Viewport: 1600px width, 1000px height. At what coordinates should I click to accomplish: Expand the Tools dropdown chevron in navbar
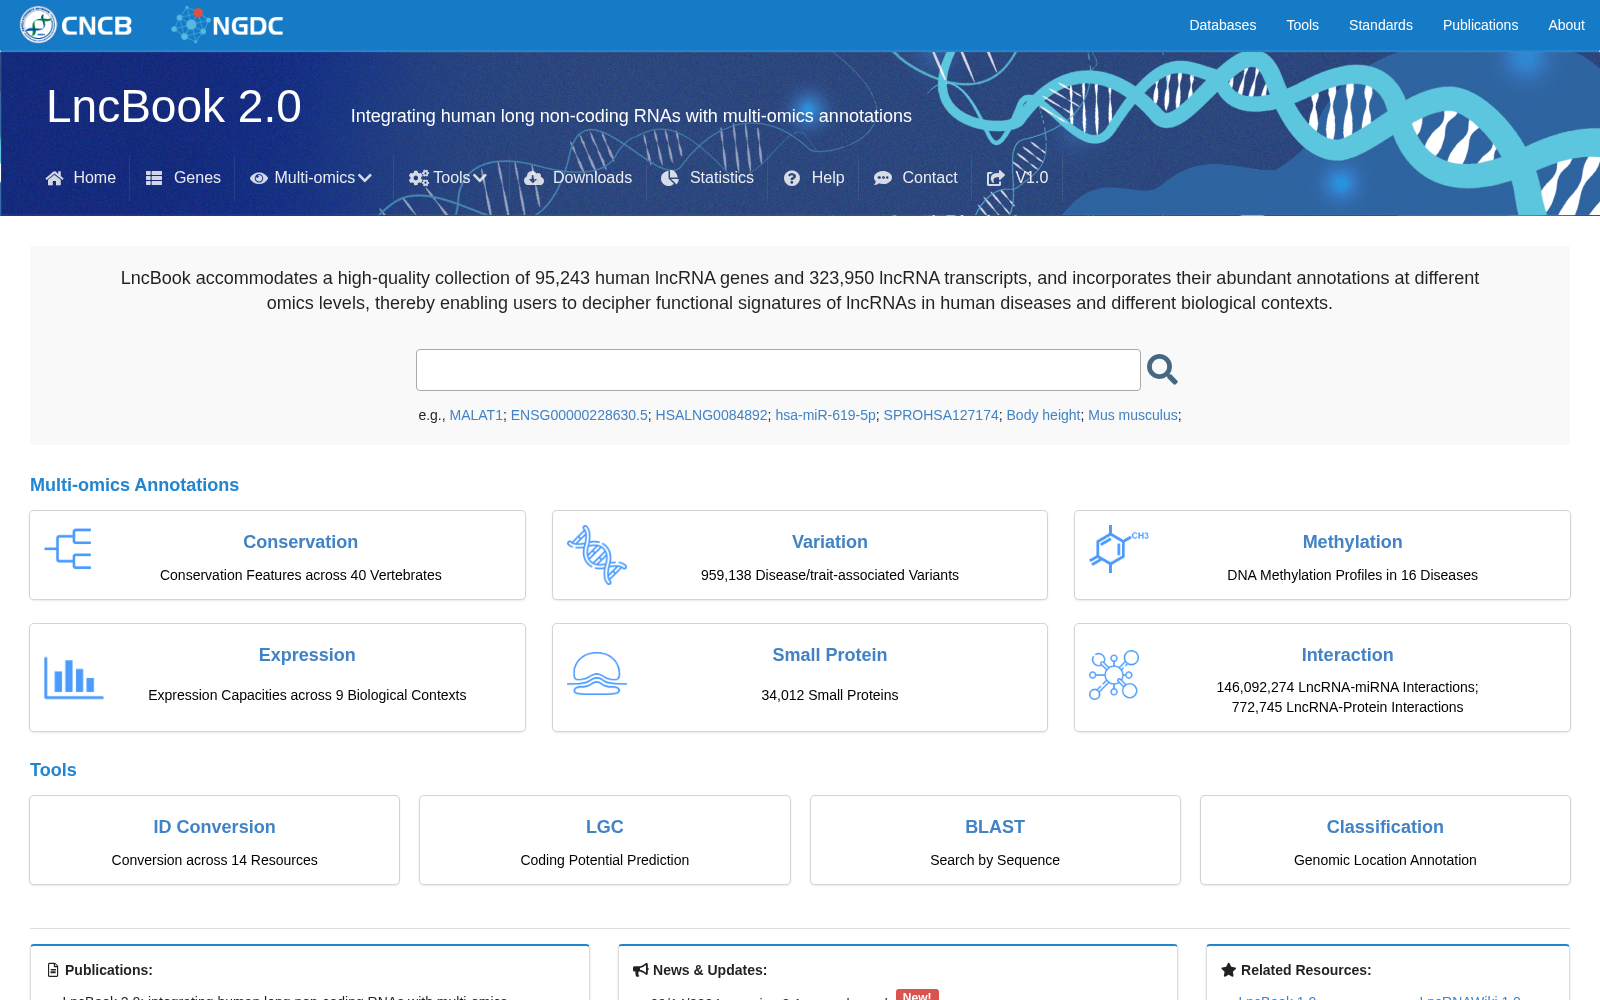(480, 178)
